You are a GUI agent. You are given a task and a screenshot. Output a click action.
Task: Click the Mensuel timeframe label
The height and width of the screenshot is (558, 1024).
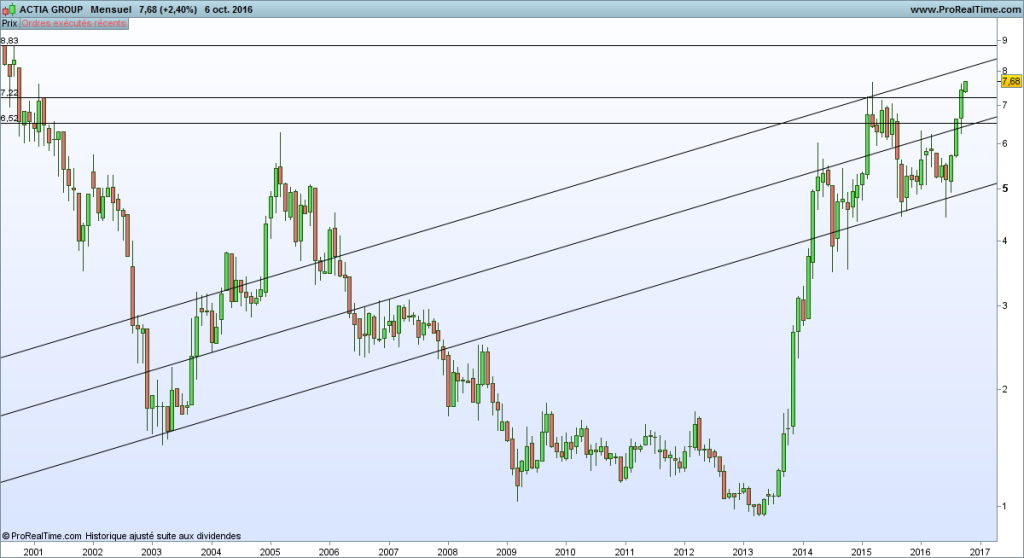click(x=111, y=9)
